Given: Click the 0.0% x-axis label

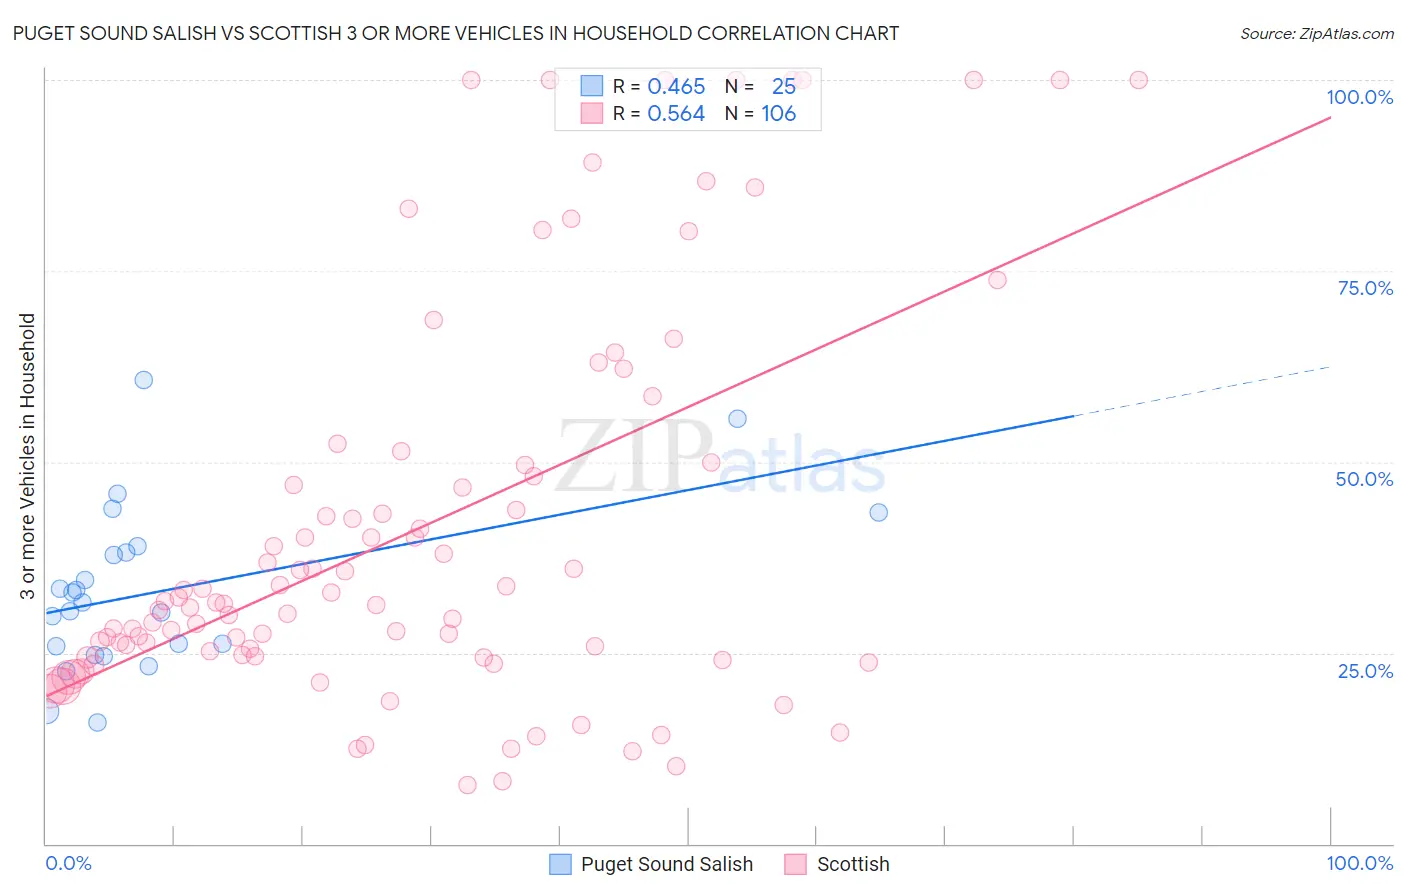Looking at the screenshot, I should [x=68, y=863].
